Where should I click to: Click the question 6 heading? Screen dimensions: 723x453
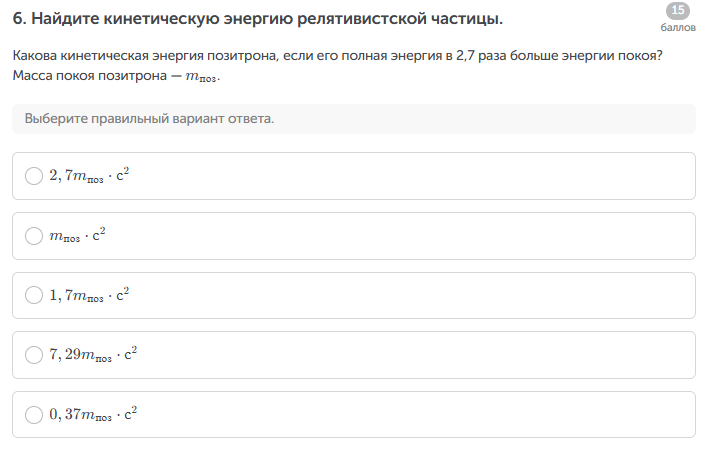258,19
